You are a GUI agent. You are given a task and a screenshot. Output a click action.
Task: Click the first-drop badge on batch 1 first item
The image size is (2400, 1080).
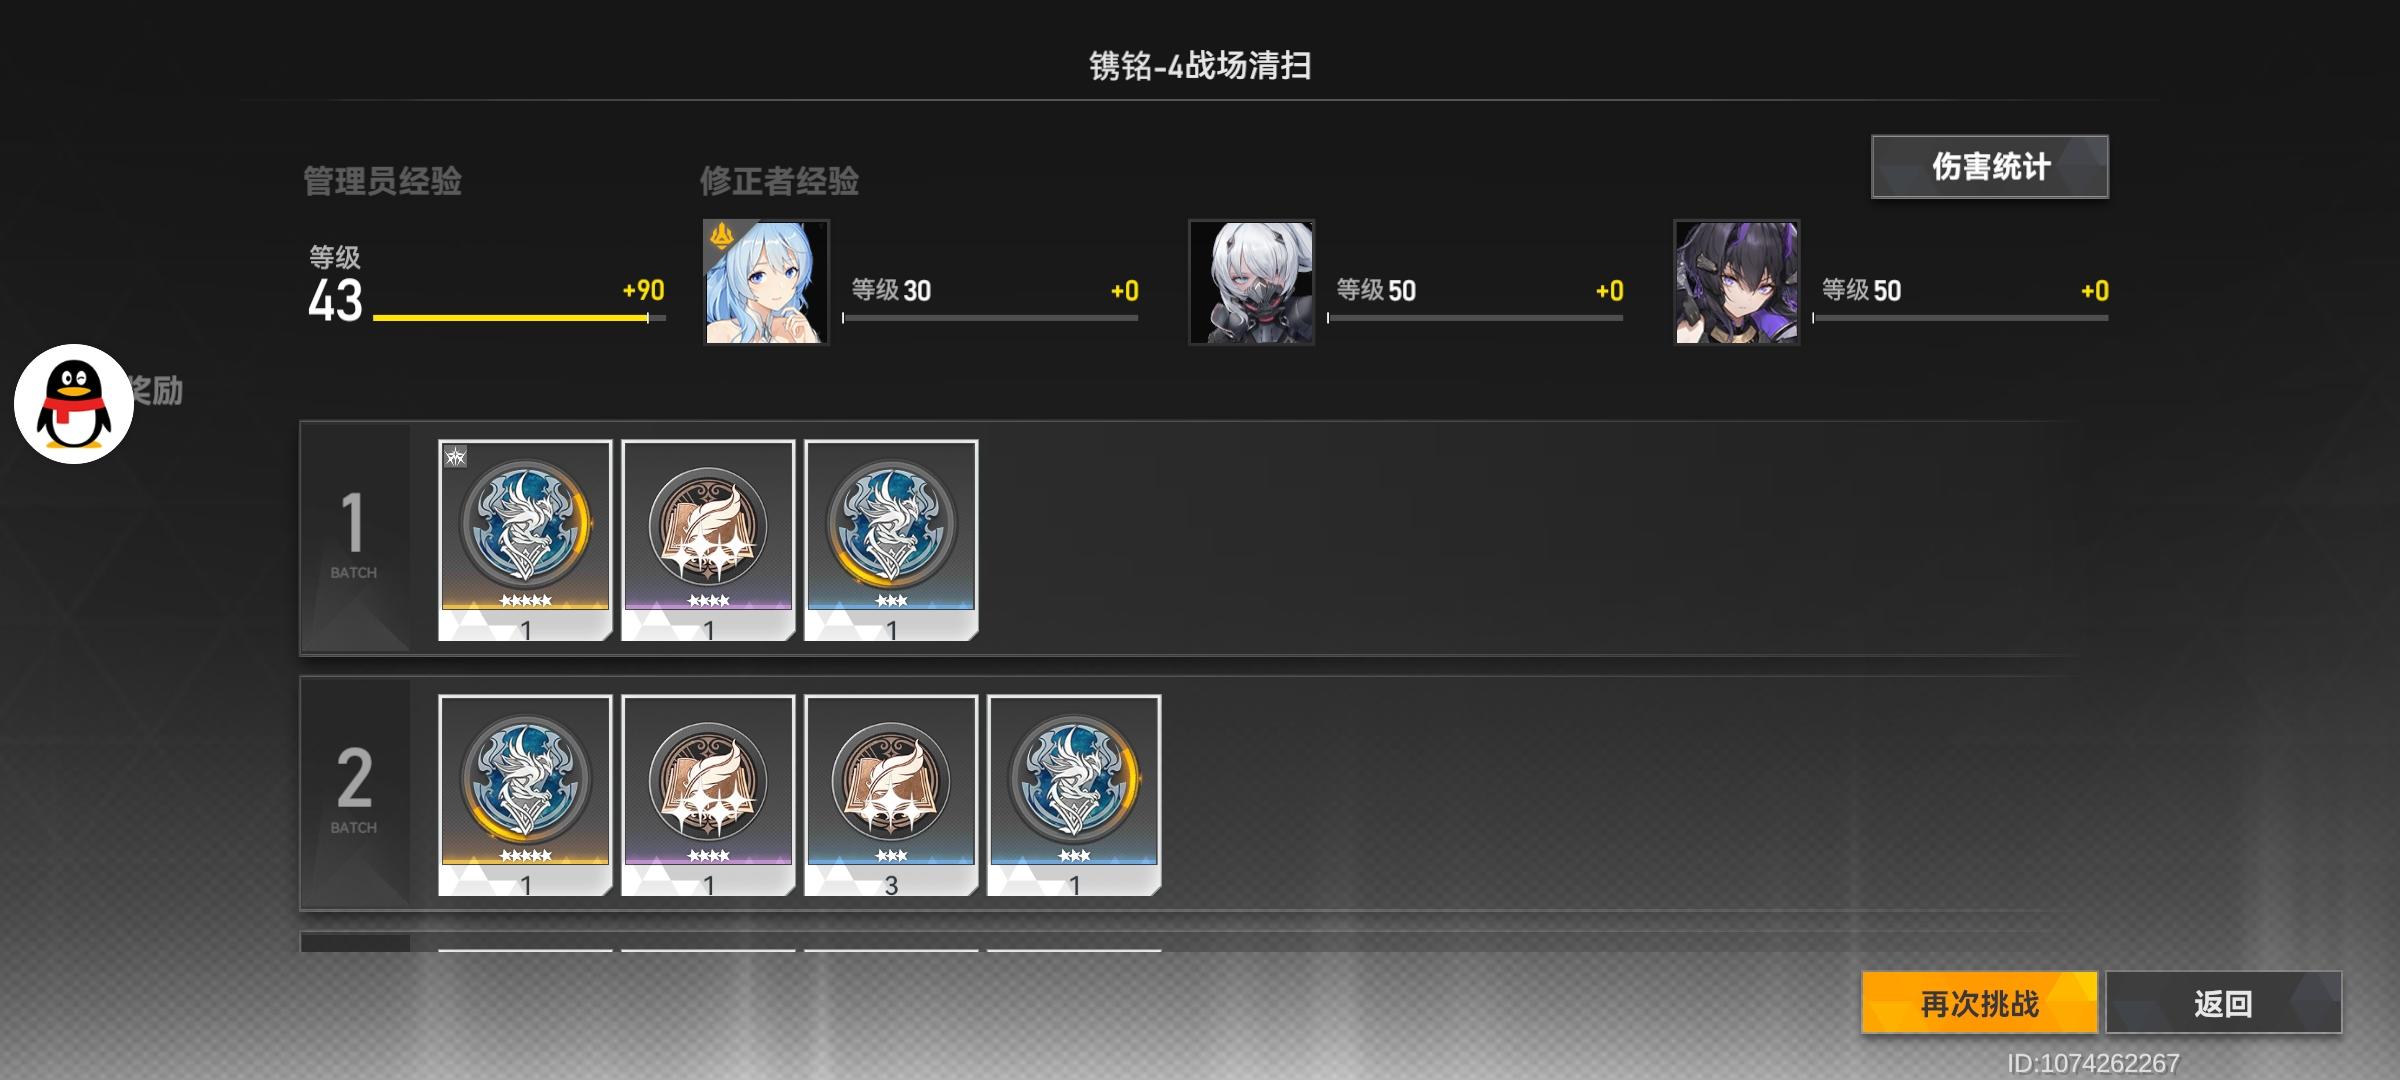455,457
